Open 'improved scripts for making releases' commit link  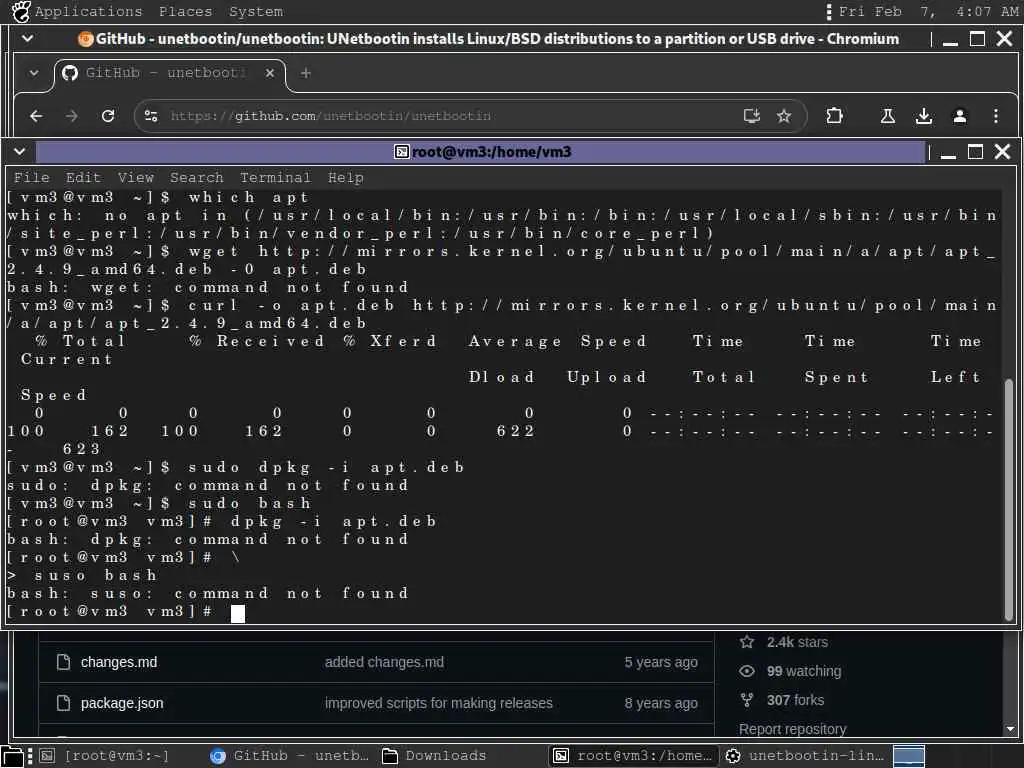point(438,703)
